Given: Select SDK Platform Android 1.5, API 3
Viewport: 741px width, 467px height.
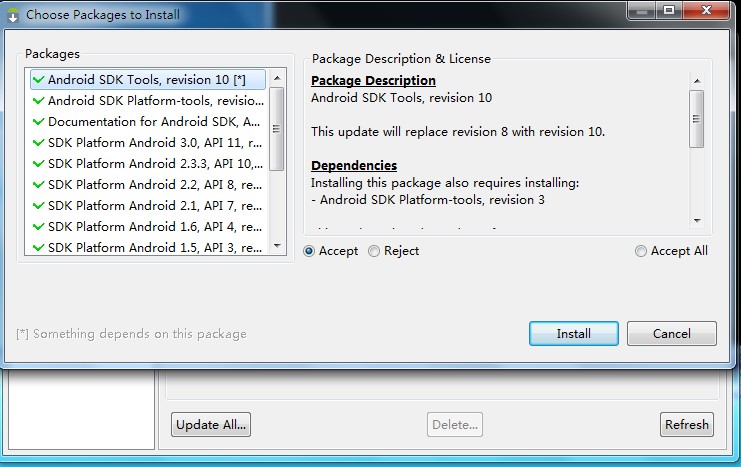Looking at the screenshot, I should pos(148,247).
